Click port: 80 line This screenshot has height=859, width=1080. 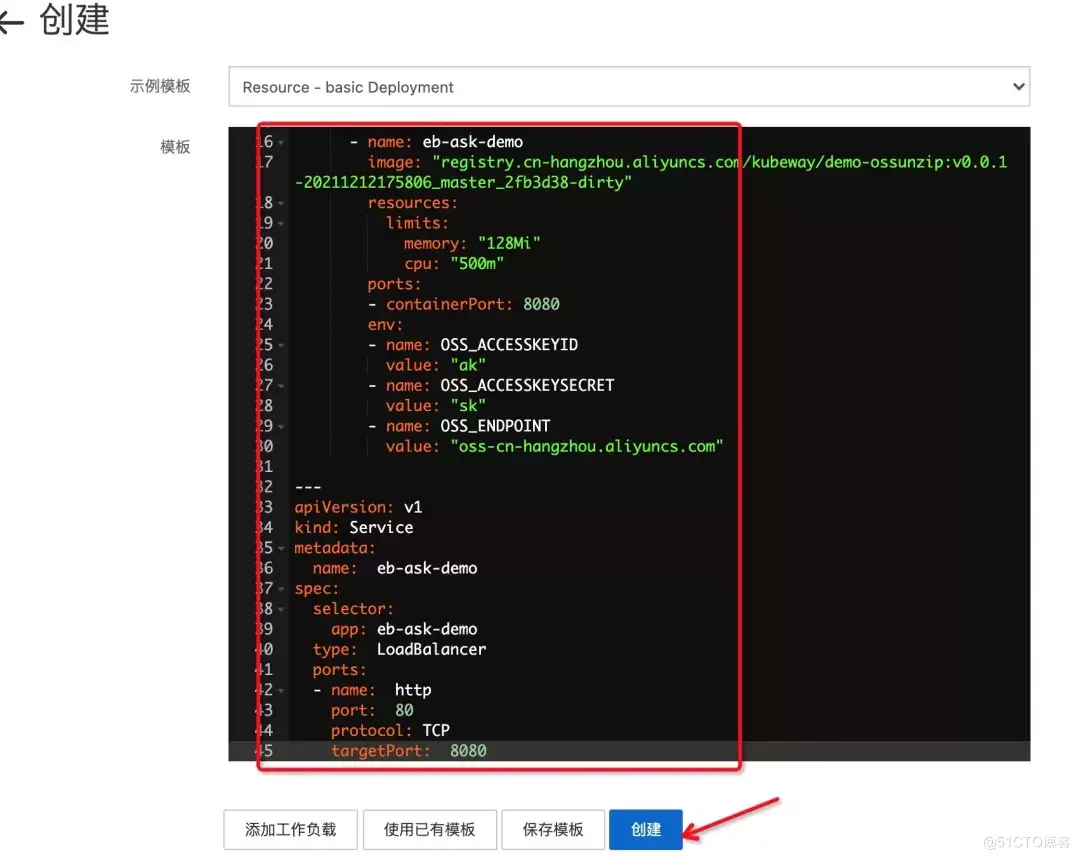(x=372, y=710)
